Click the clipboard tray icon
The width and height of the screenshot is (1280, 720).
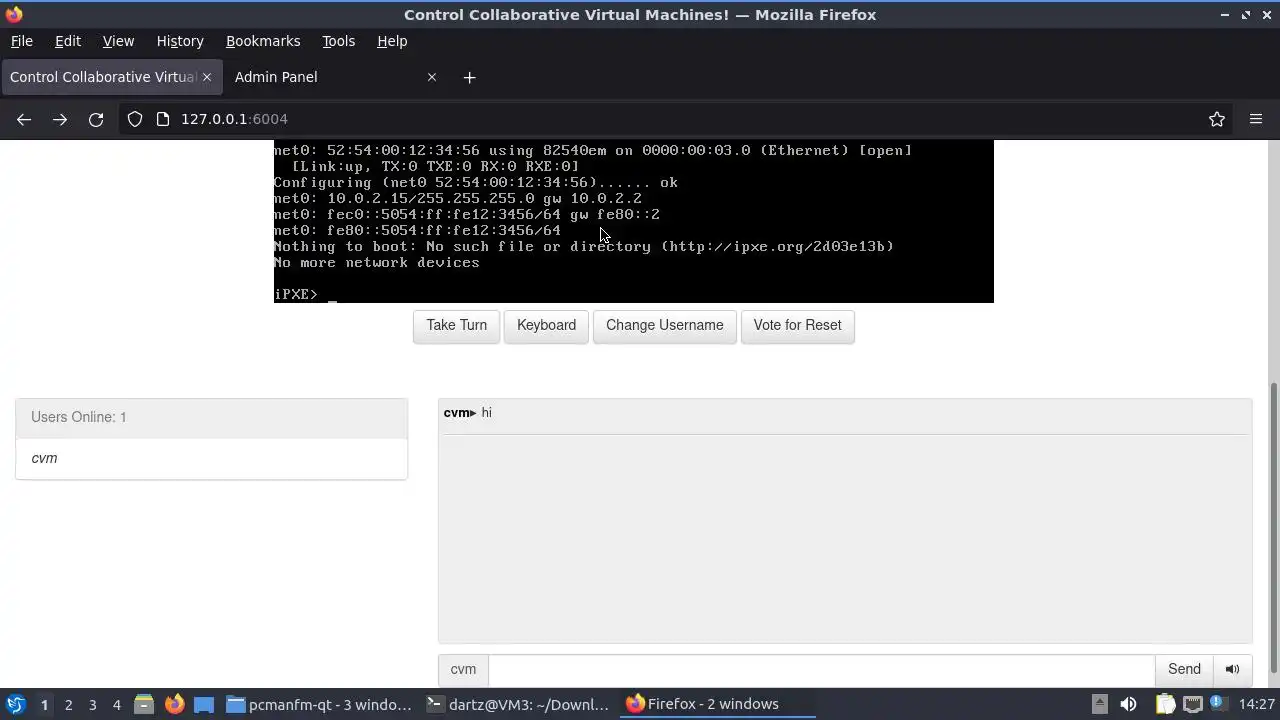(x=1165, y=704)
